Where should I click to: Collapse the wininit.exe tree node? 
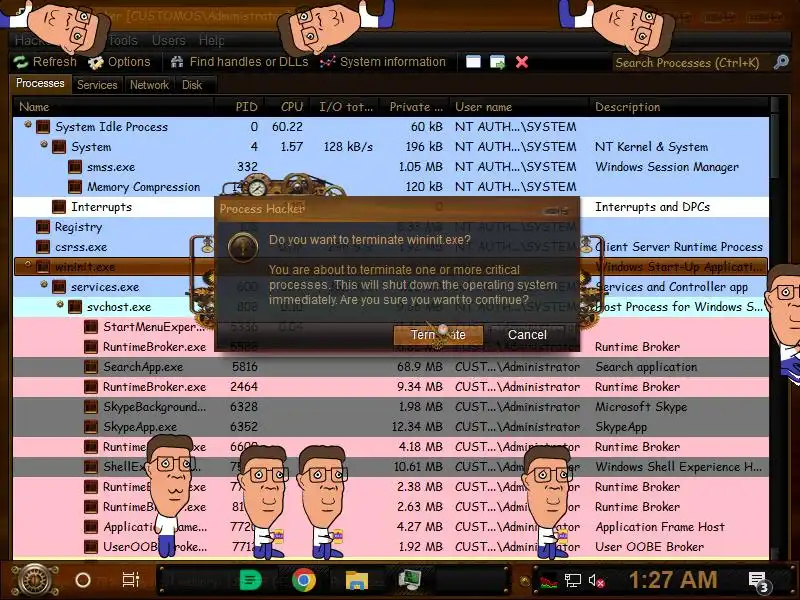point(28,265)
